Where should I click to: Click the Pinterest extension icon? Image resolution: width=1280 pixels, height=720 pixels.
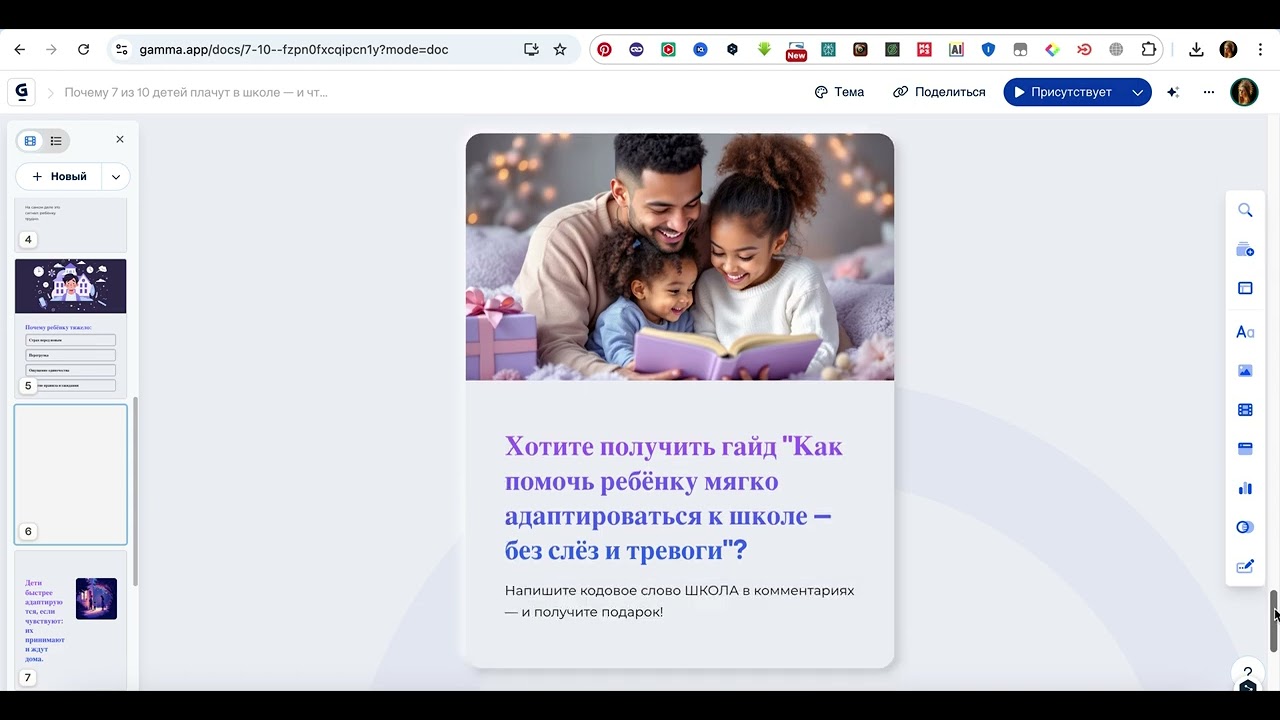tap(604, 49)
